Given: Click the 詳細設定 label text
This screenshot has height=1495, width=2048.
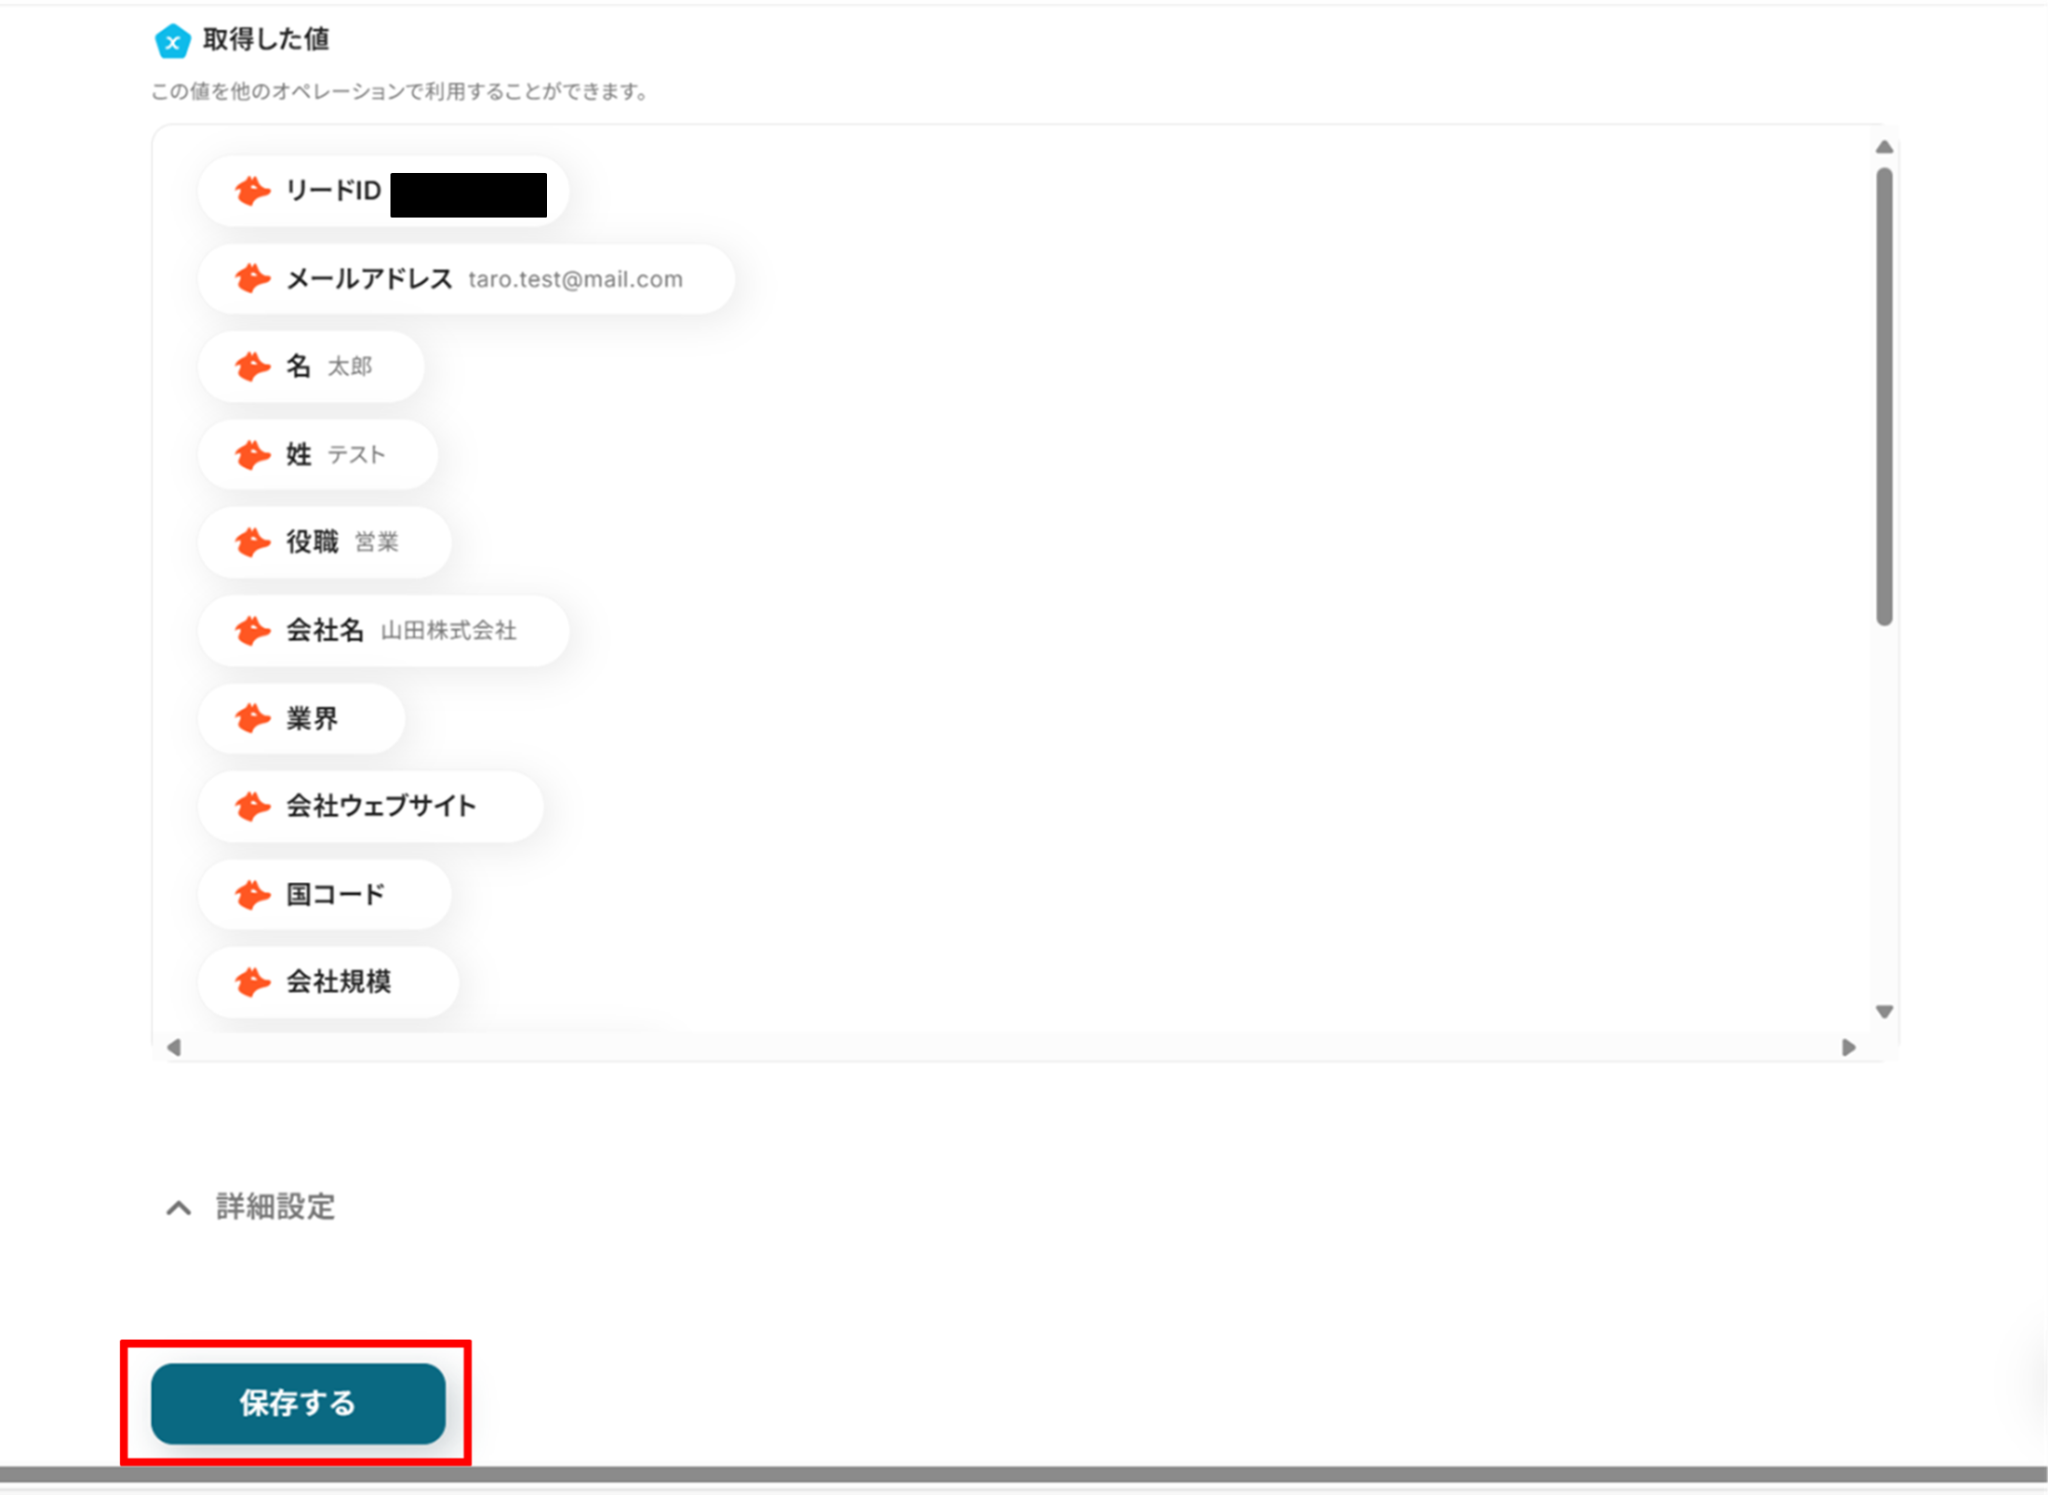Looking at the screenshot, I should click(x=275, y=1207).
